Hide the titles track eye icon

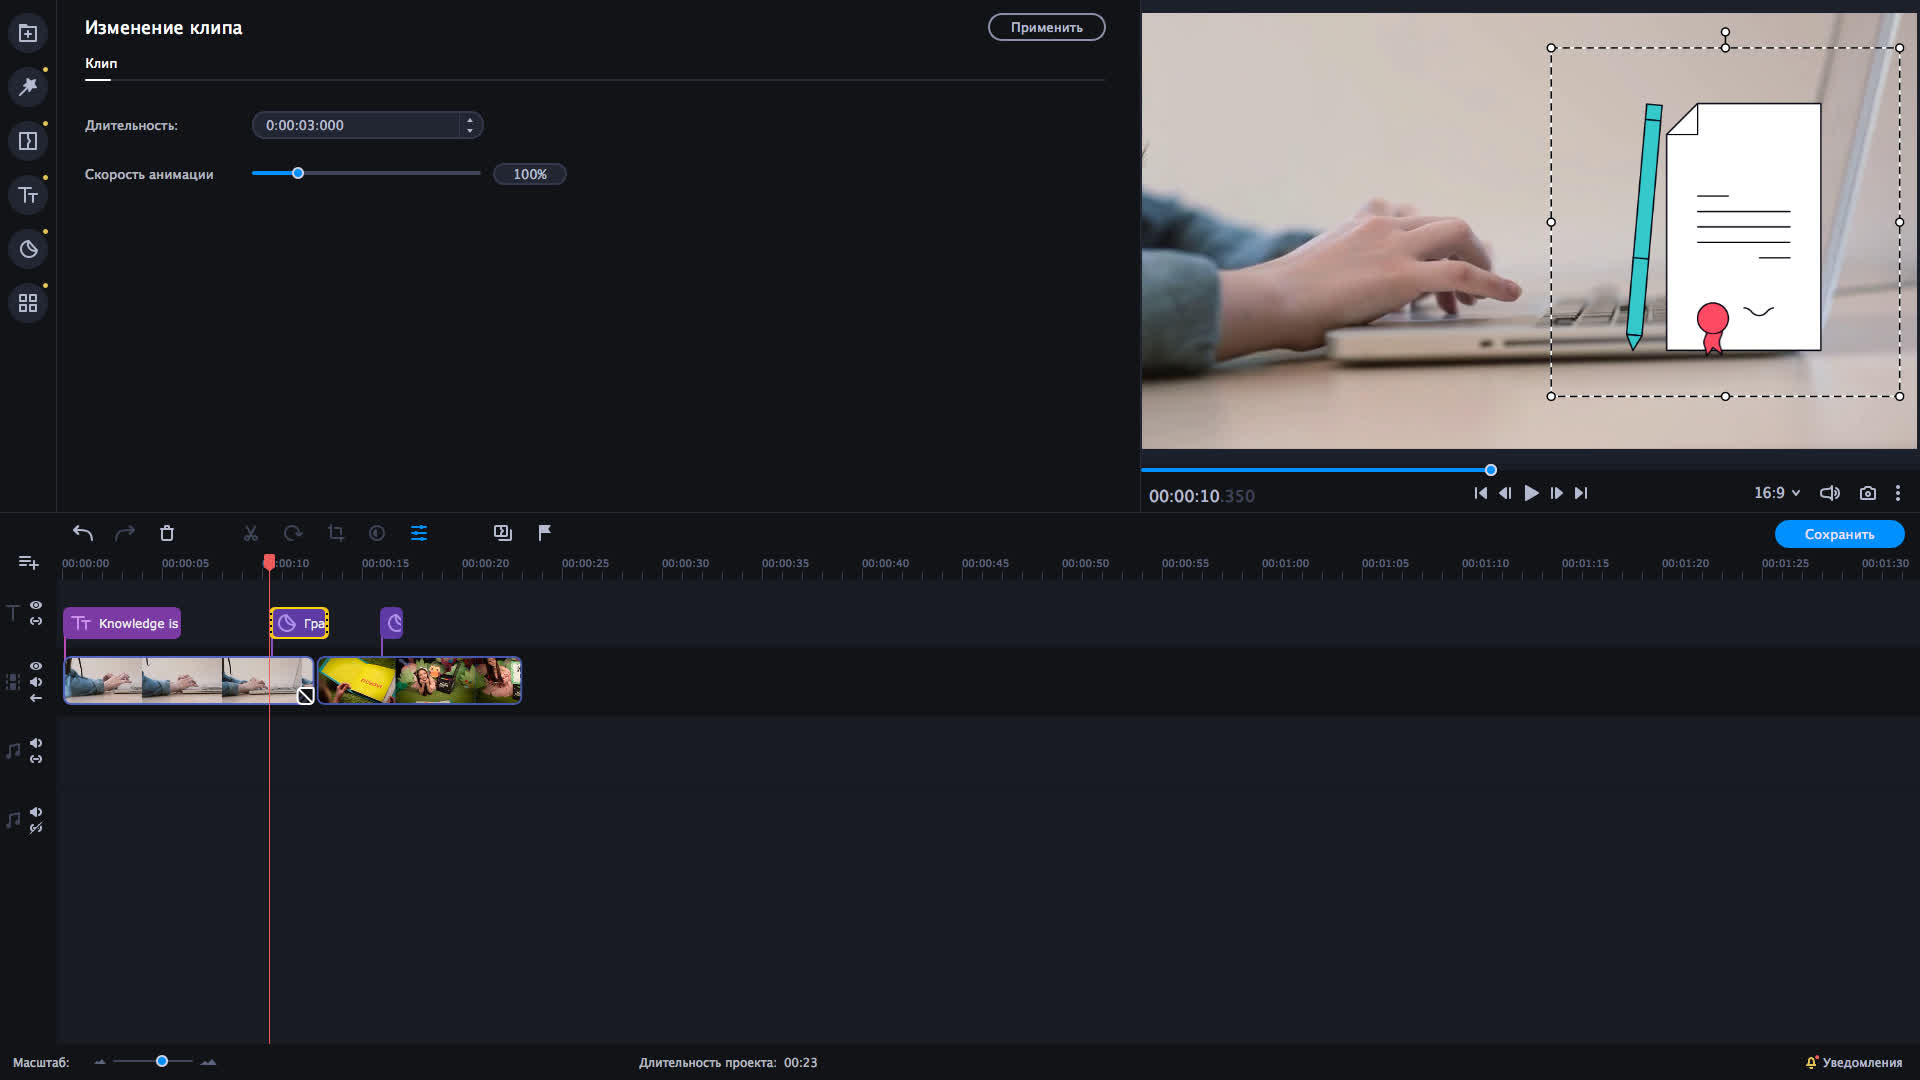click(x=36, y=605)
